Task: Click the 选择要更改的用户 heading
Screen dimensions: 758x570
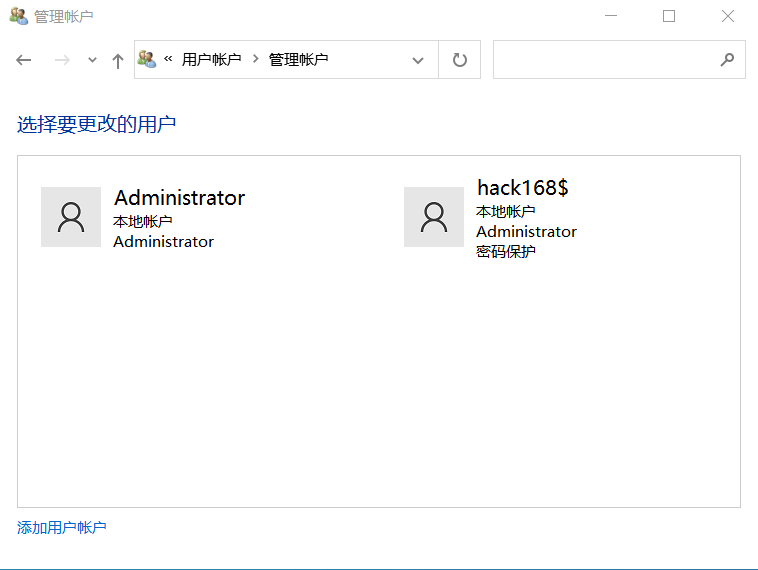Action: tap(96, 124)
